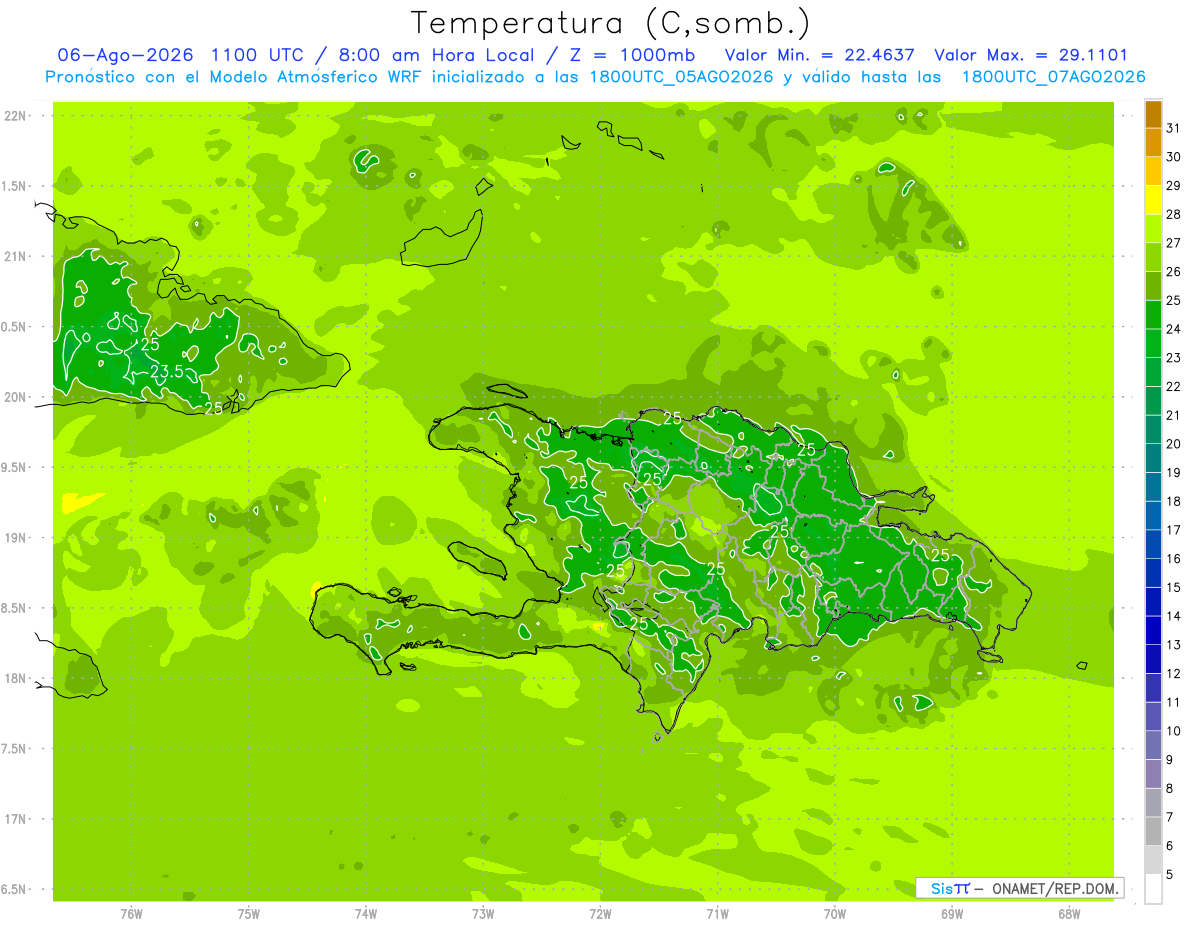
Task: Click colorbar label '28'
Action: tap(1174, 214)
